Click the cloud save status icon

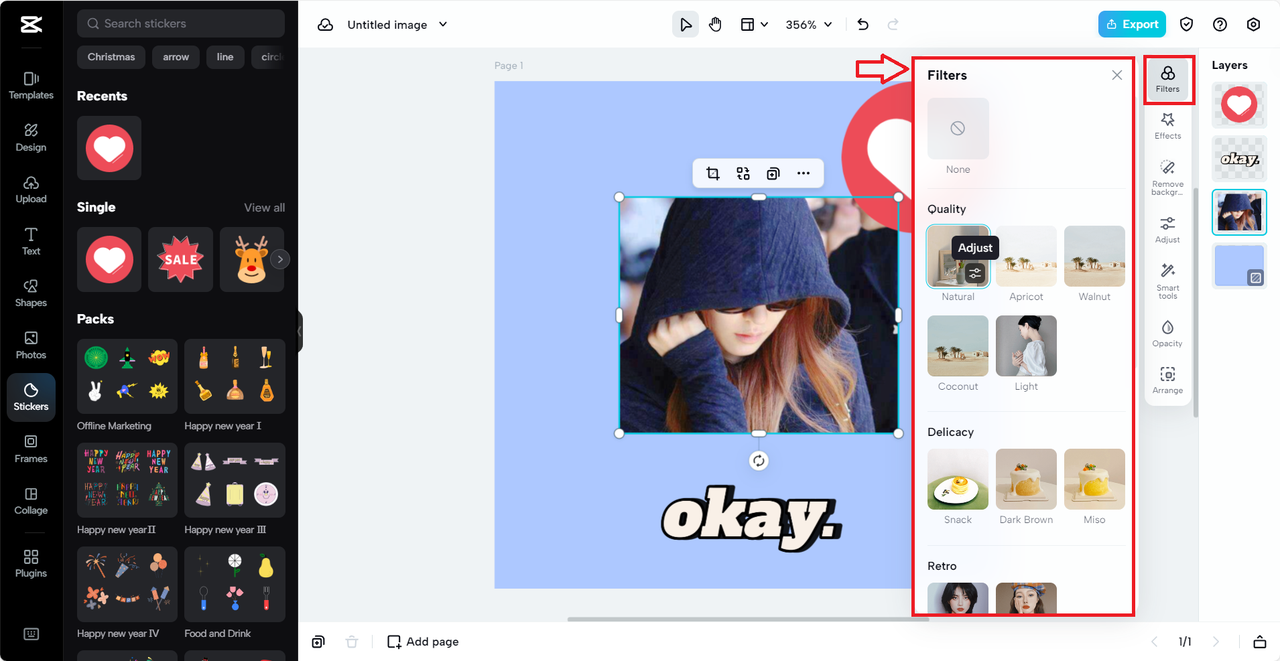(325, 25)
